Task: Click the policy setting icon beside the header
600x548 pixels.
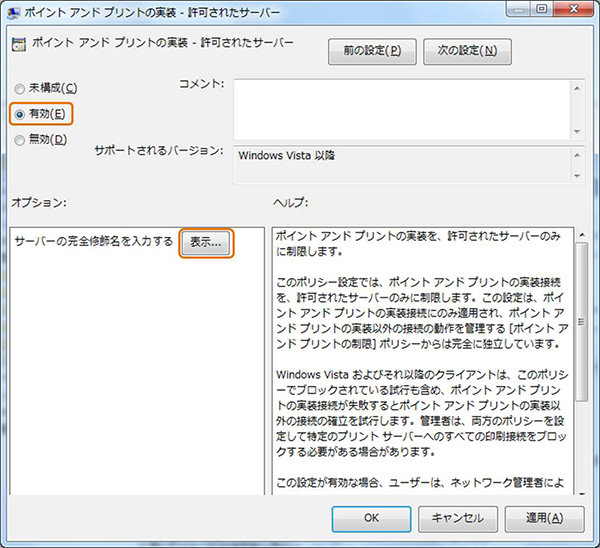Action: pyautogui.click(x=19, y=45)
